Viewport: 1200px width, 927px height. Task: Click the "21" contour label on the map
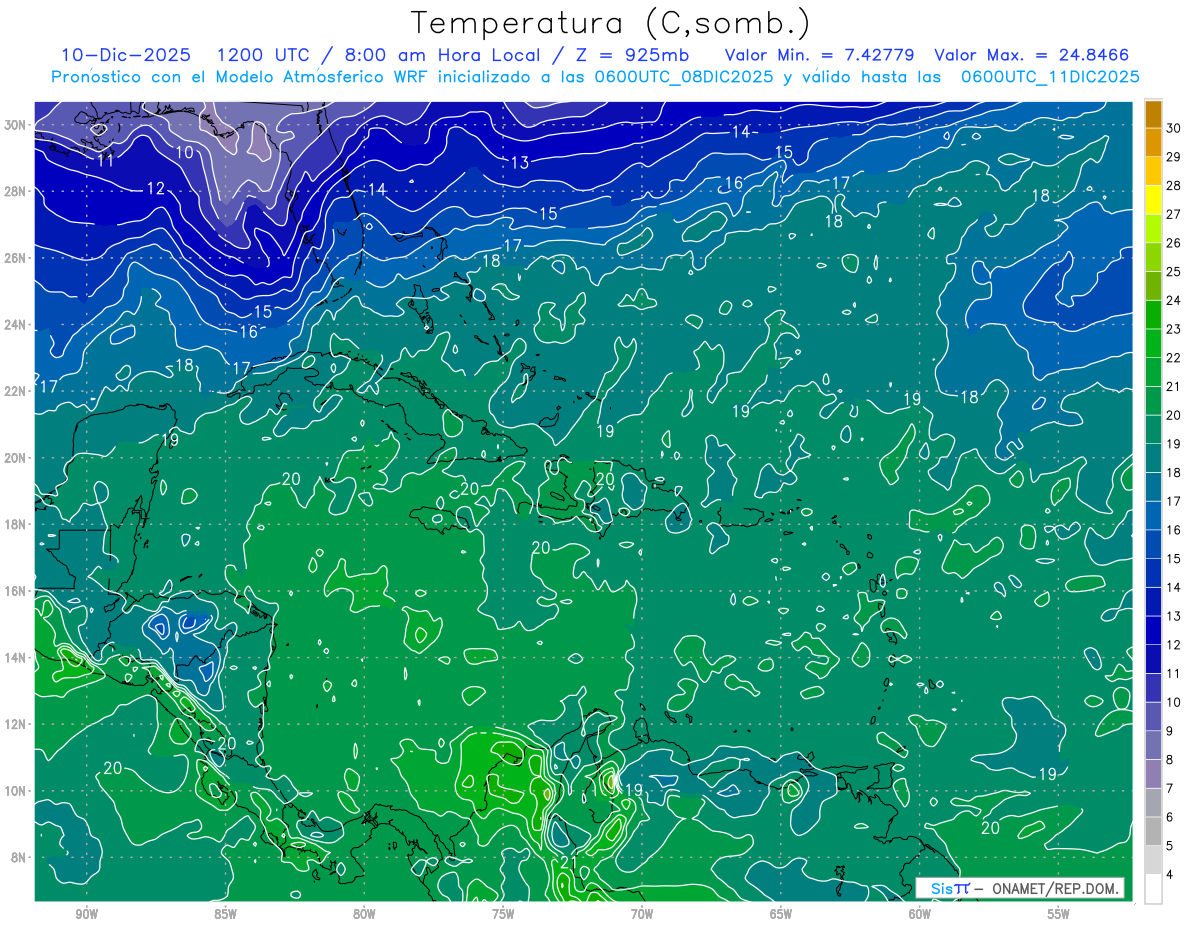(x=569, y=861)
